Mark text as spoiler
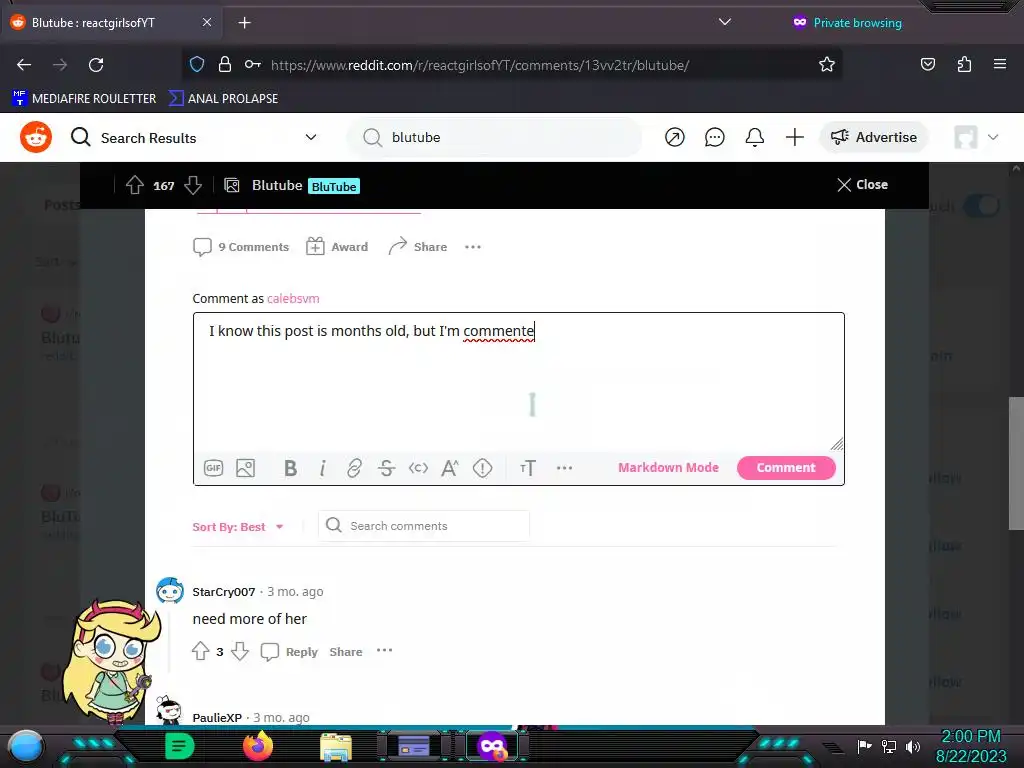The image size is (1024, 768). [x=483, y=468]
